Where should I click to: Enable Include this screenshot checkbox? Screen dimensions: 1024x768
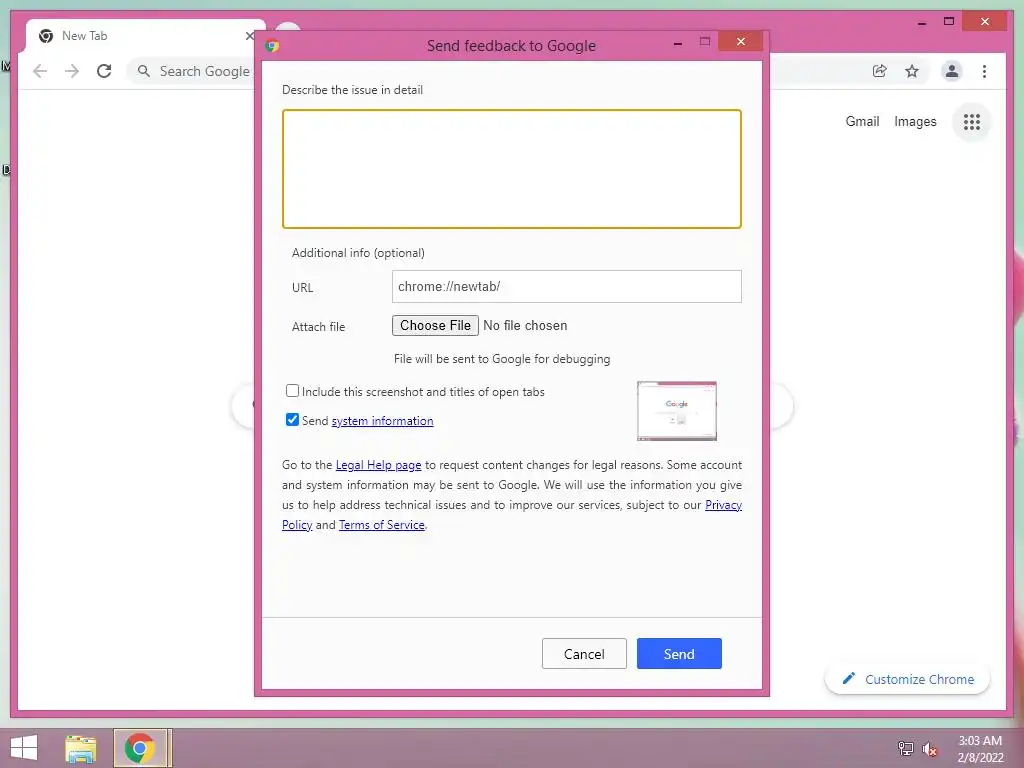292,391
